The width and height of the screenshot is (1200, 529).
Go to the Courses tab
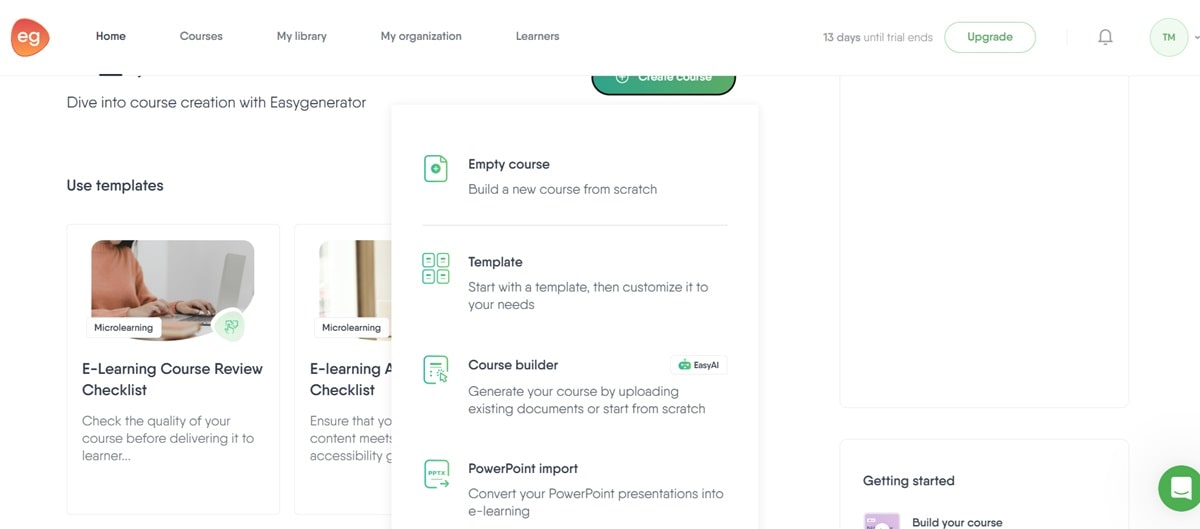[x=201, y=37]
